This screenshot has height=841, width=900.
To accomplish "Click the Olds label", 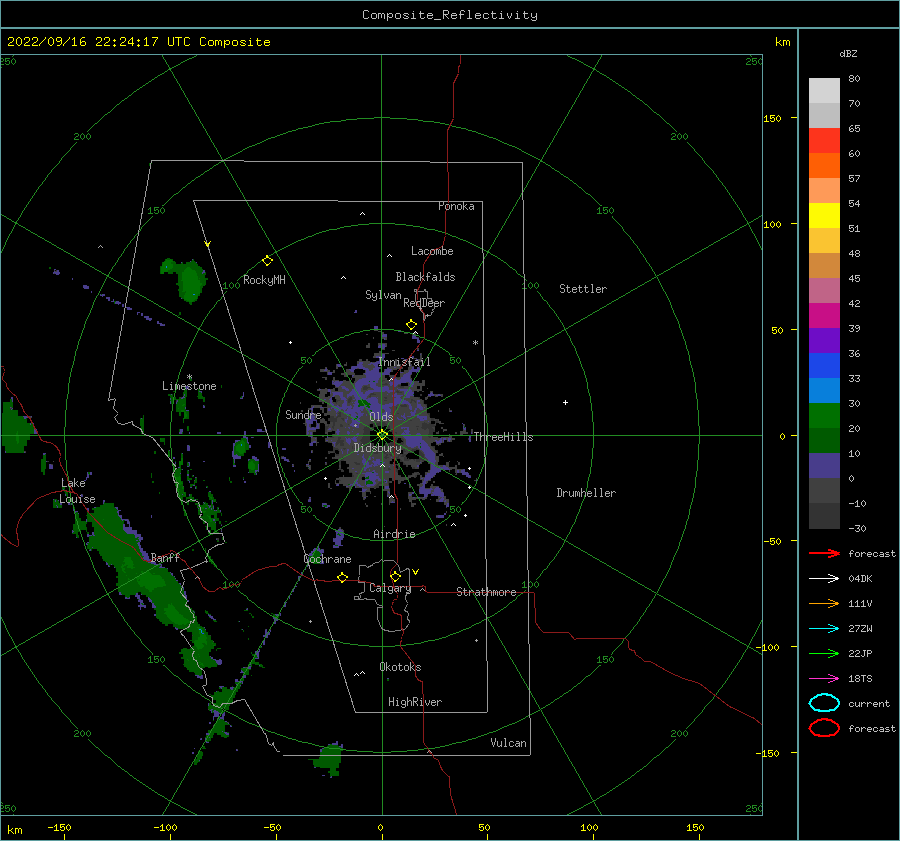I will (381, 417).
